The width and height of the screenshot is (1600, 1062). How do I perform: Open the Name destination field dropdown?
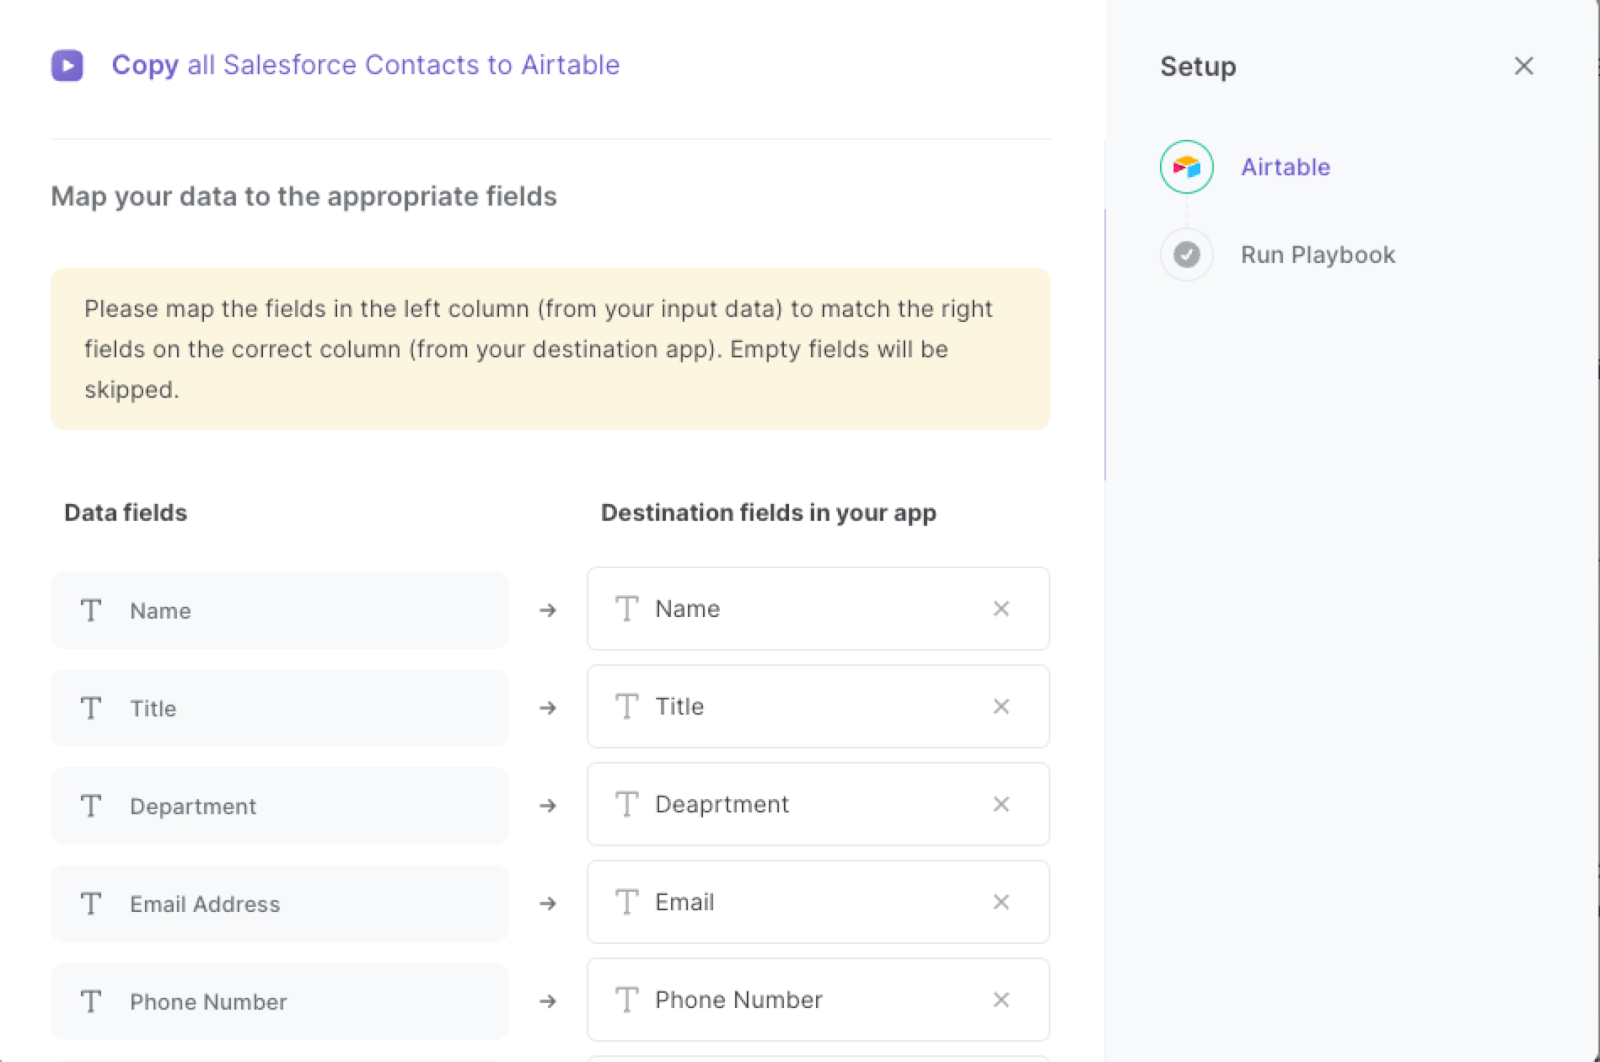818,609
